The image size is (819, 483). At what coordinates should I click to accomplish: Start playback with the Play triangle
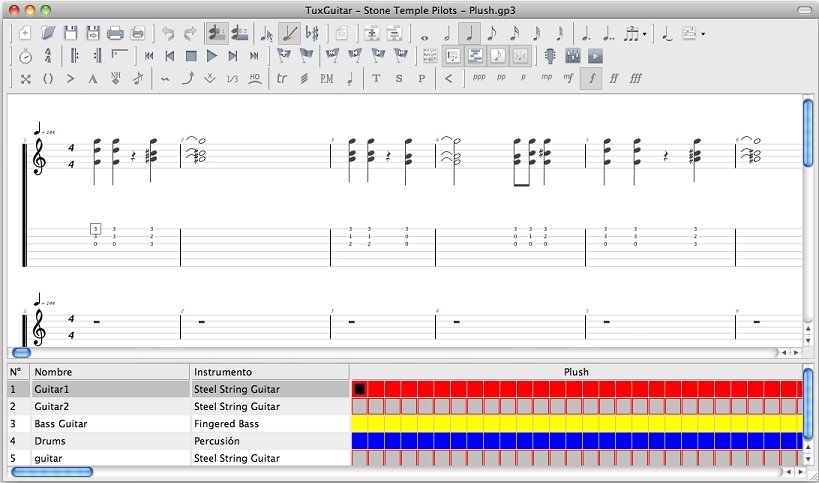coord(212,56)
